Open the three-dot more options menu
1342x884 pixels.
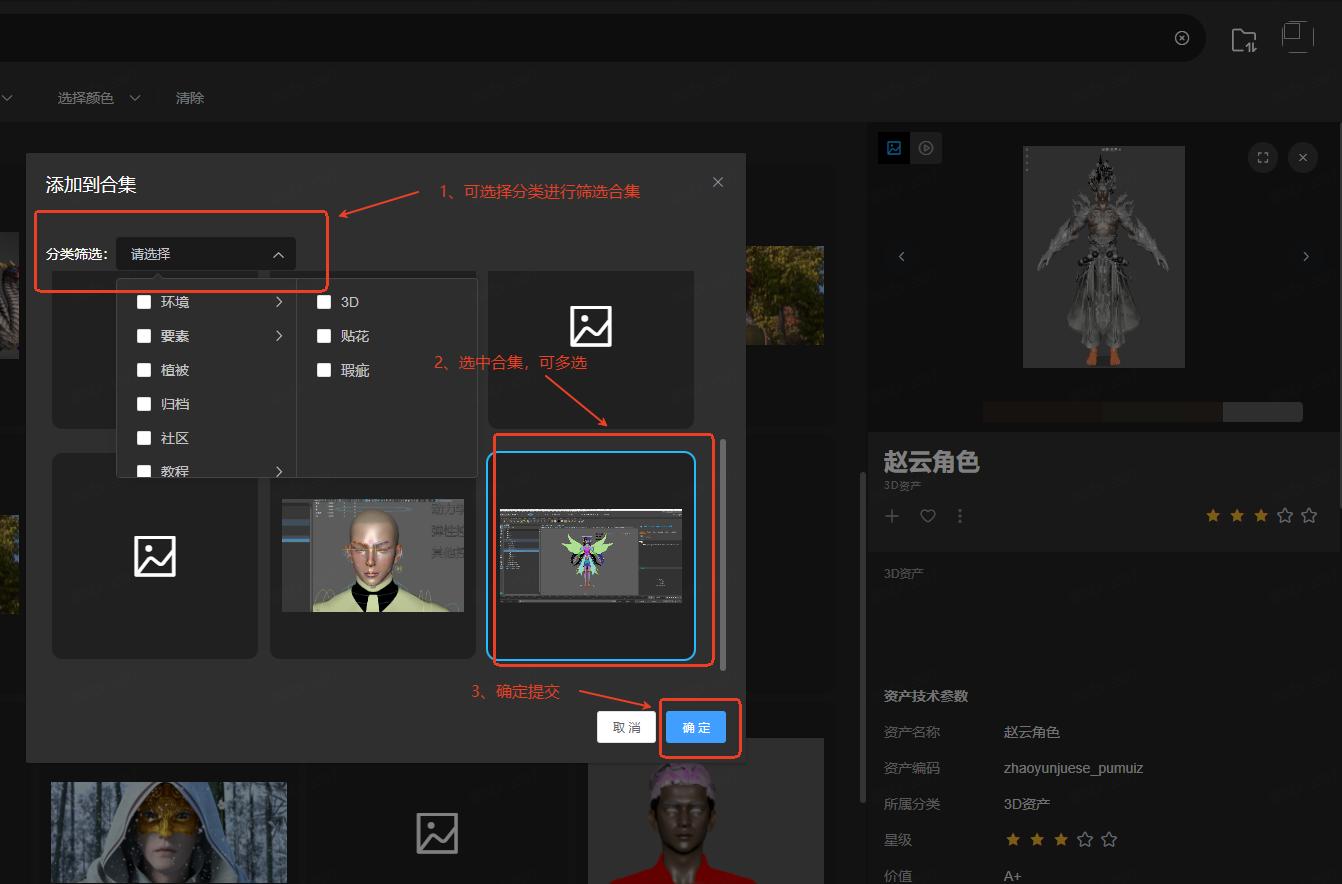[x=960, y=516]
